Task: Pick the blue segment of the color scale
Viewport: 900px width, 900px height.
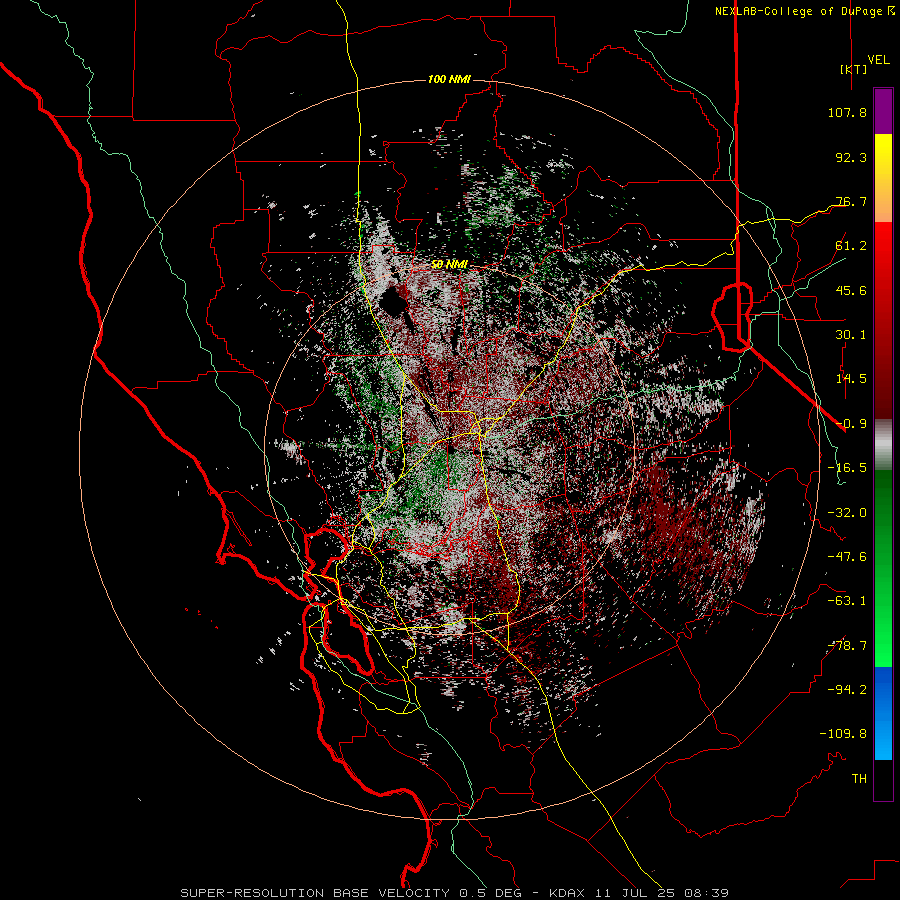Action: (883, 713)
